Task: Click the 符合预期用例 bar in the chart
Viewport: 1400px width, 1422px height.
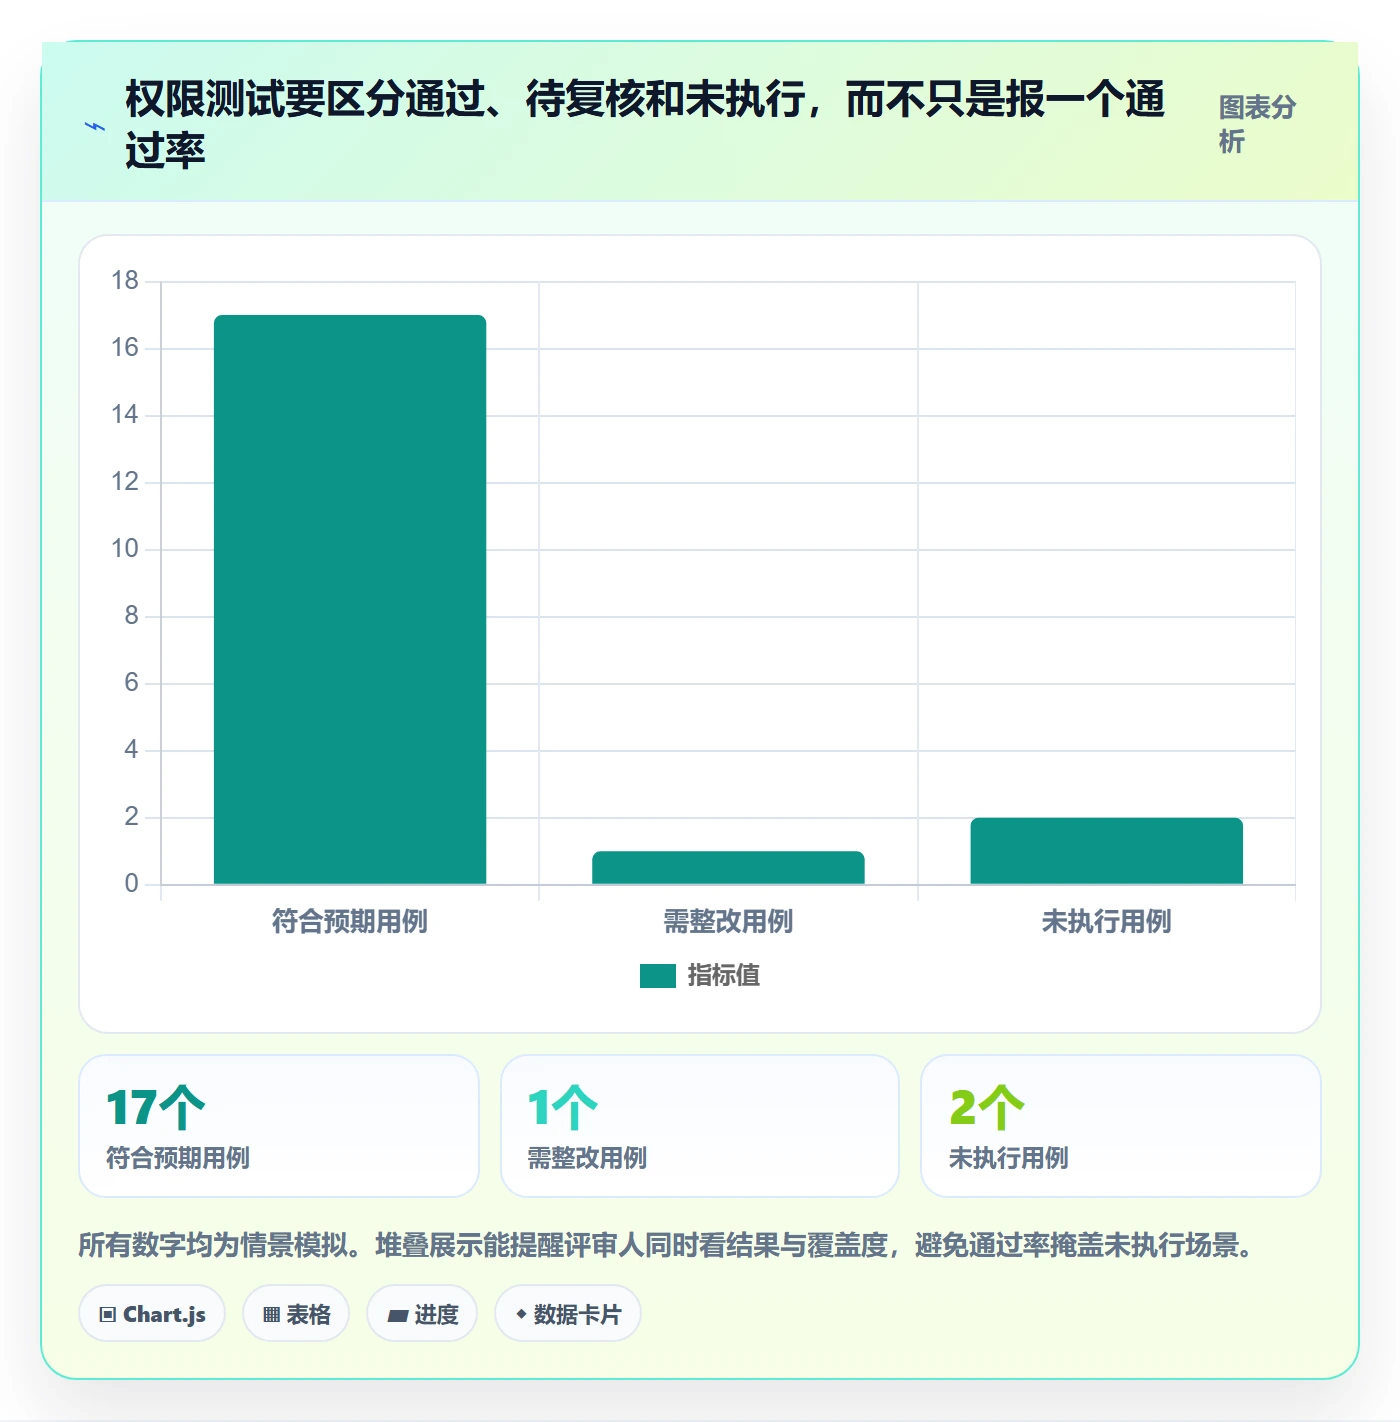Action: [x=350, y=599]
